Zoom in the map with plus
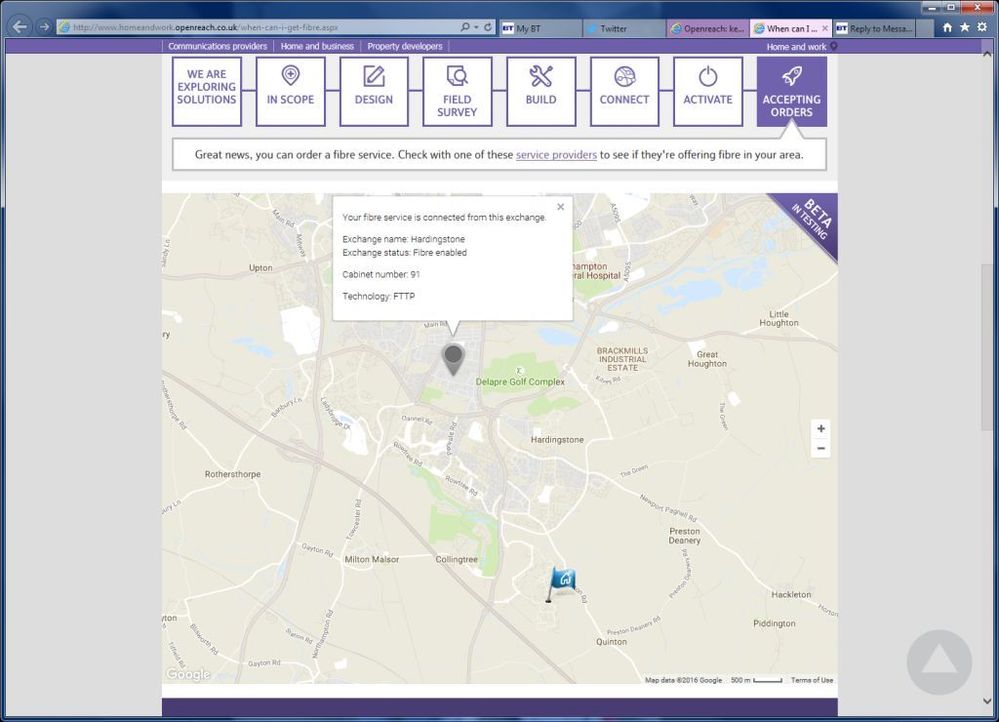 tap(821, 428)
